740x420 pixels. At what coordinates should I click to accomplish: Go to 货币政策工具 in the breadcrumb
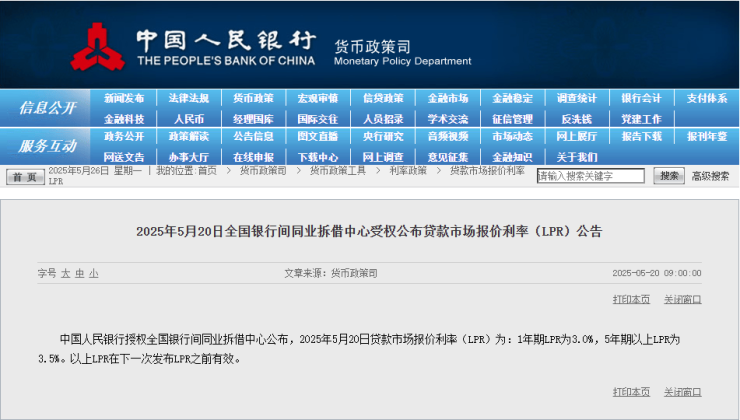338,171
